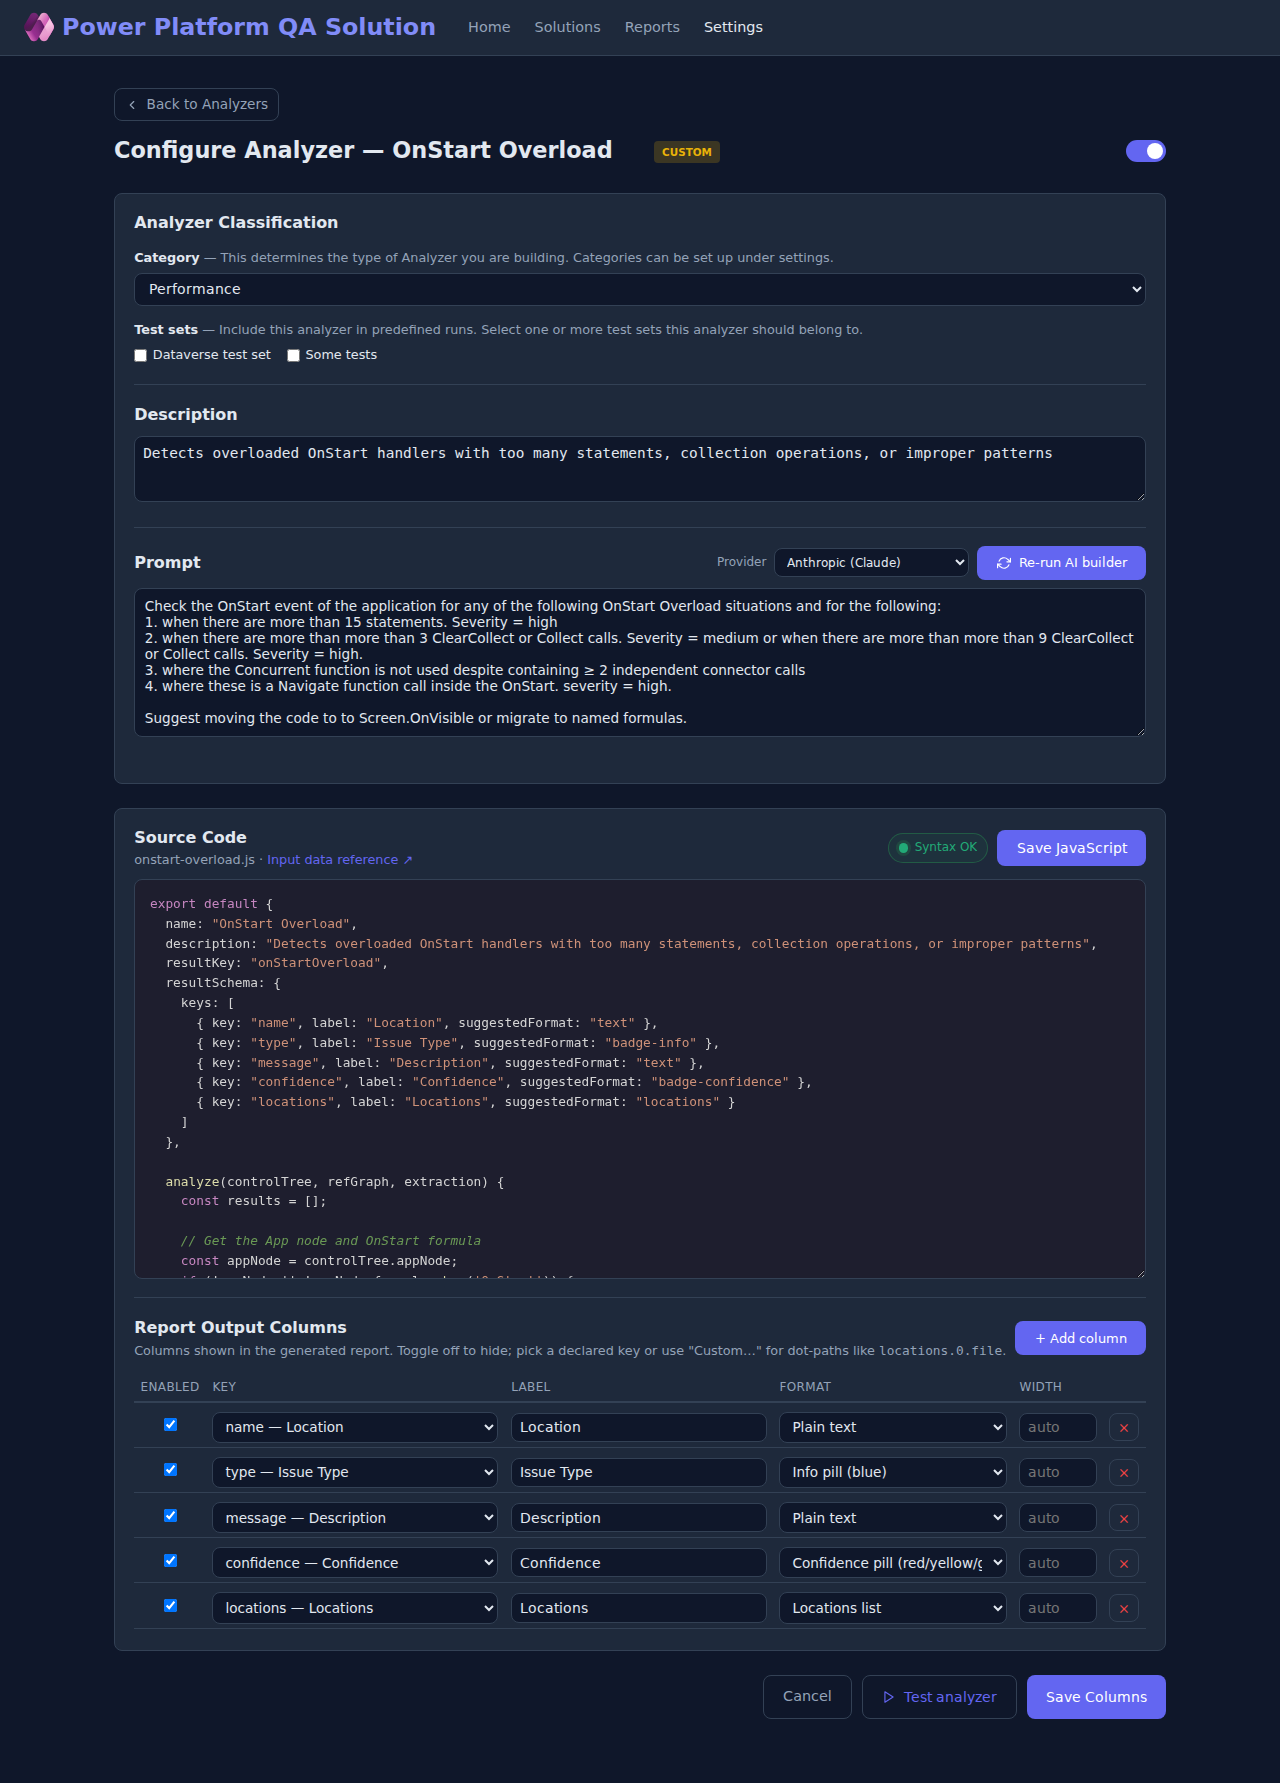Click the CUSTOM badge
The height and width of the screenshot is (1783, 1280).
[687, 152]
